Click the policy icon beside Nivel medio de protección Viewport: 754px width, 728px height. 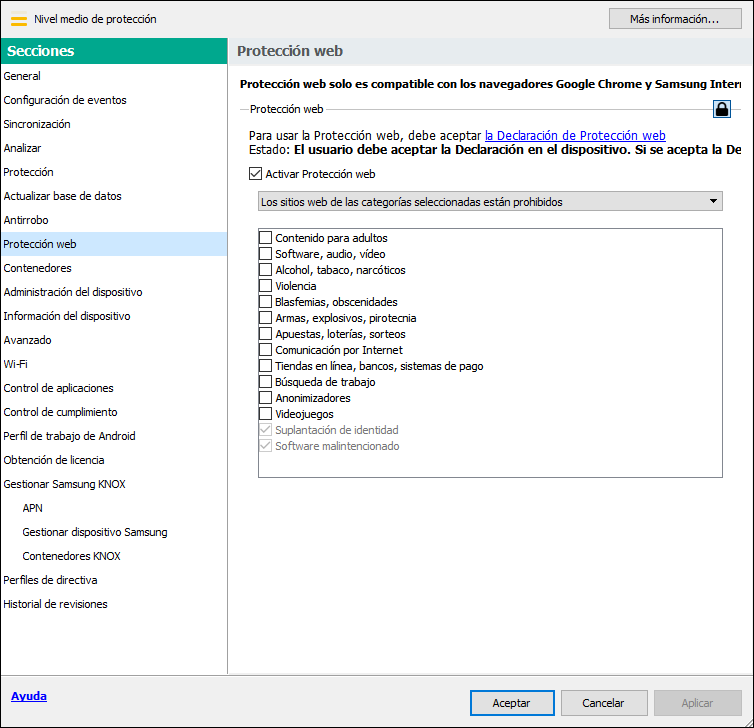tap(18, 19)
